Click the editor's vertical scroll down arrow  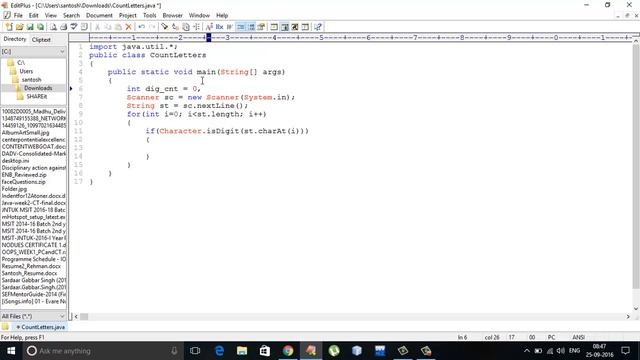click(636, 309)
